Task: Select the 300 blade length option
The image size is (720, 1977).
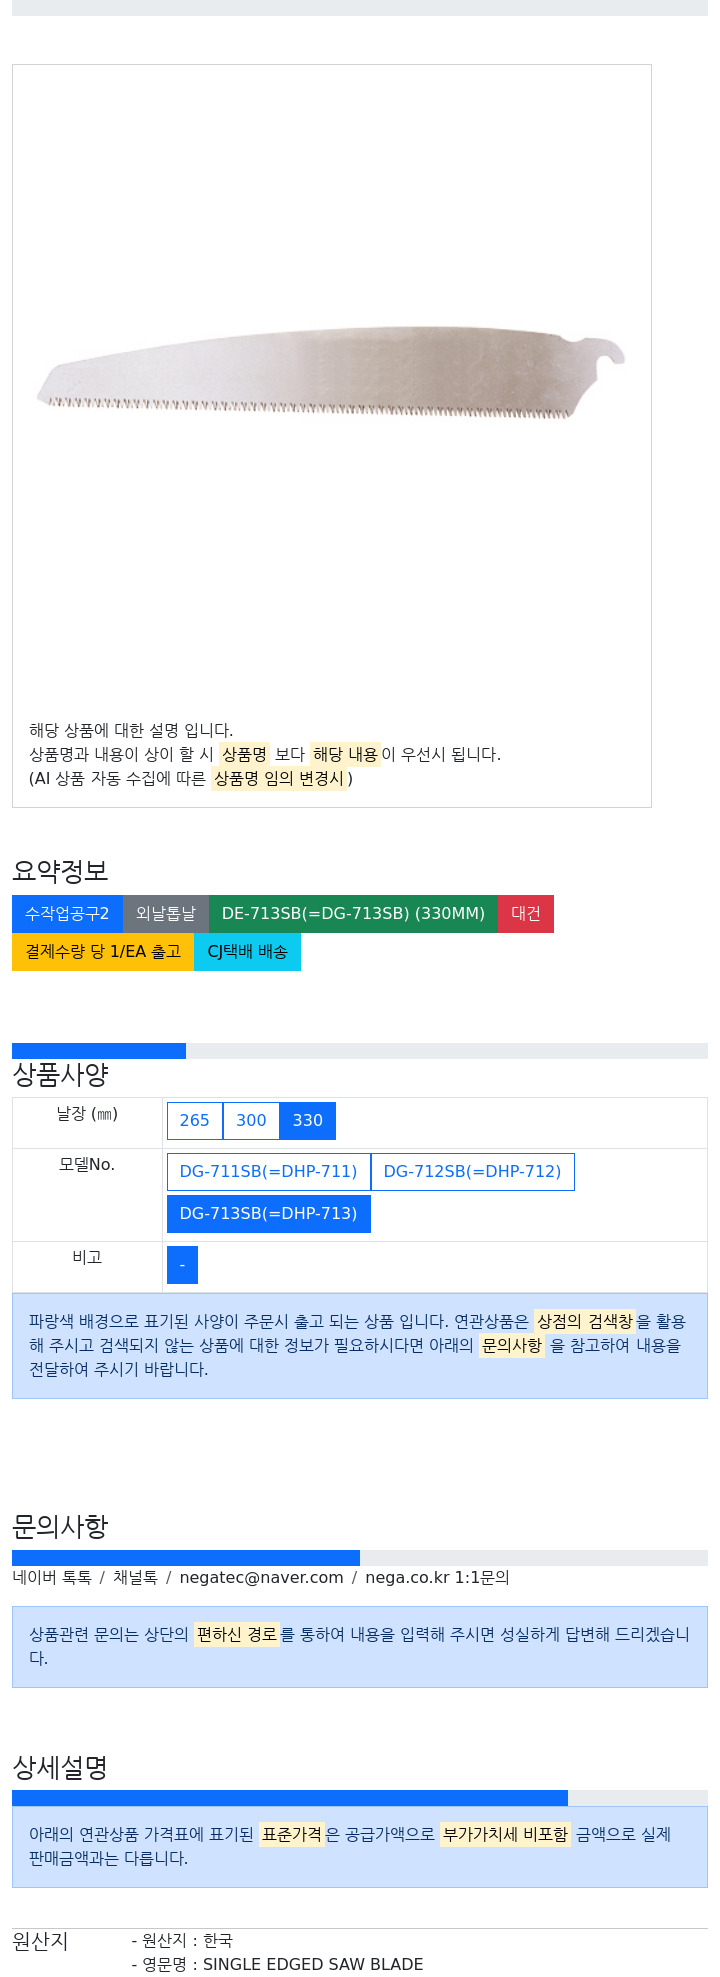Action: pyautogui.click(x=251, y=1121)
